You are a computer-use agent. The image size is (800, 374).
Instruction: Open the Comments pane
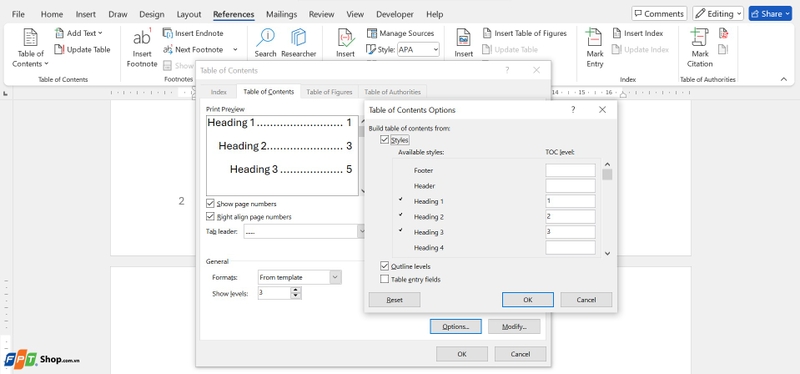tap(659, 14)
